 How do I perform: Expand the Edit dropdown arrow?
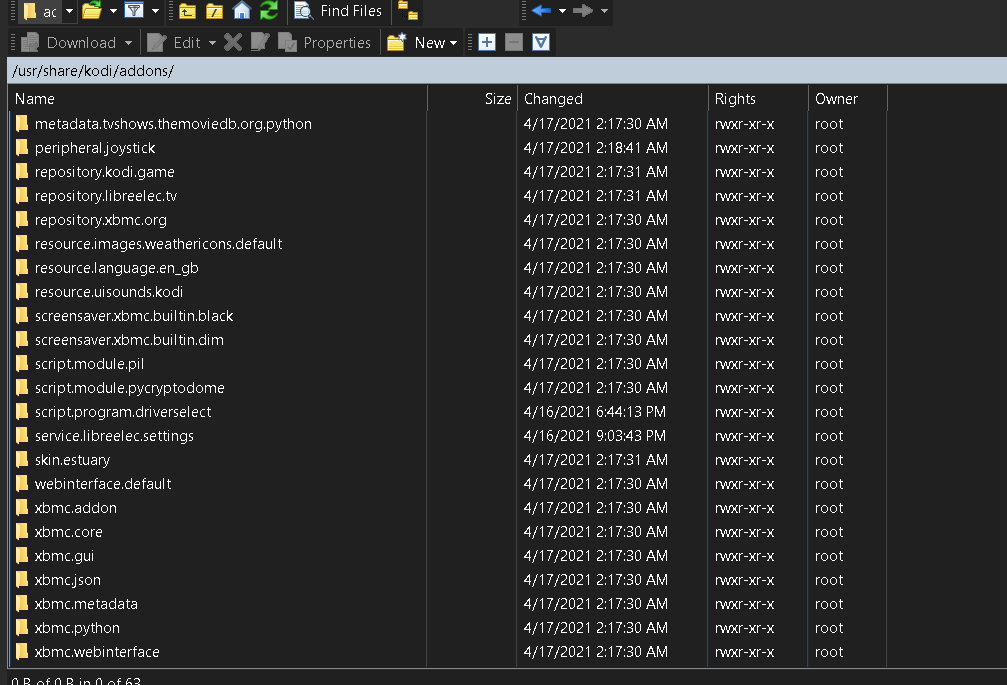[212, 43]
